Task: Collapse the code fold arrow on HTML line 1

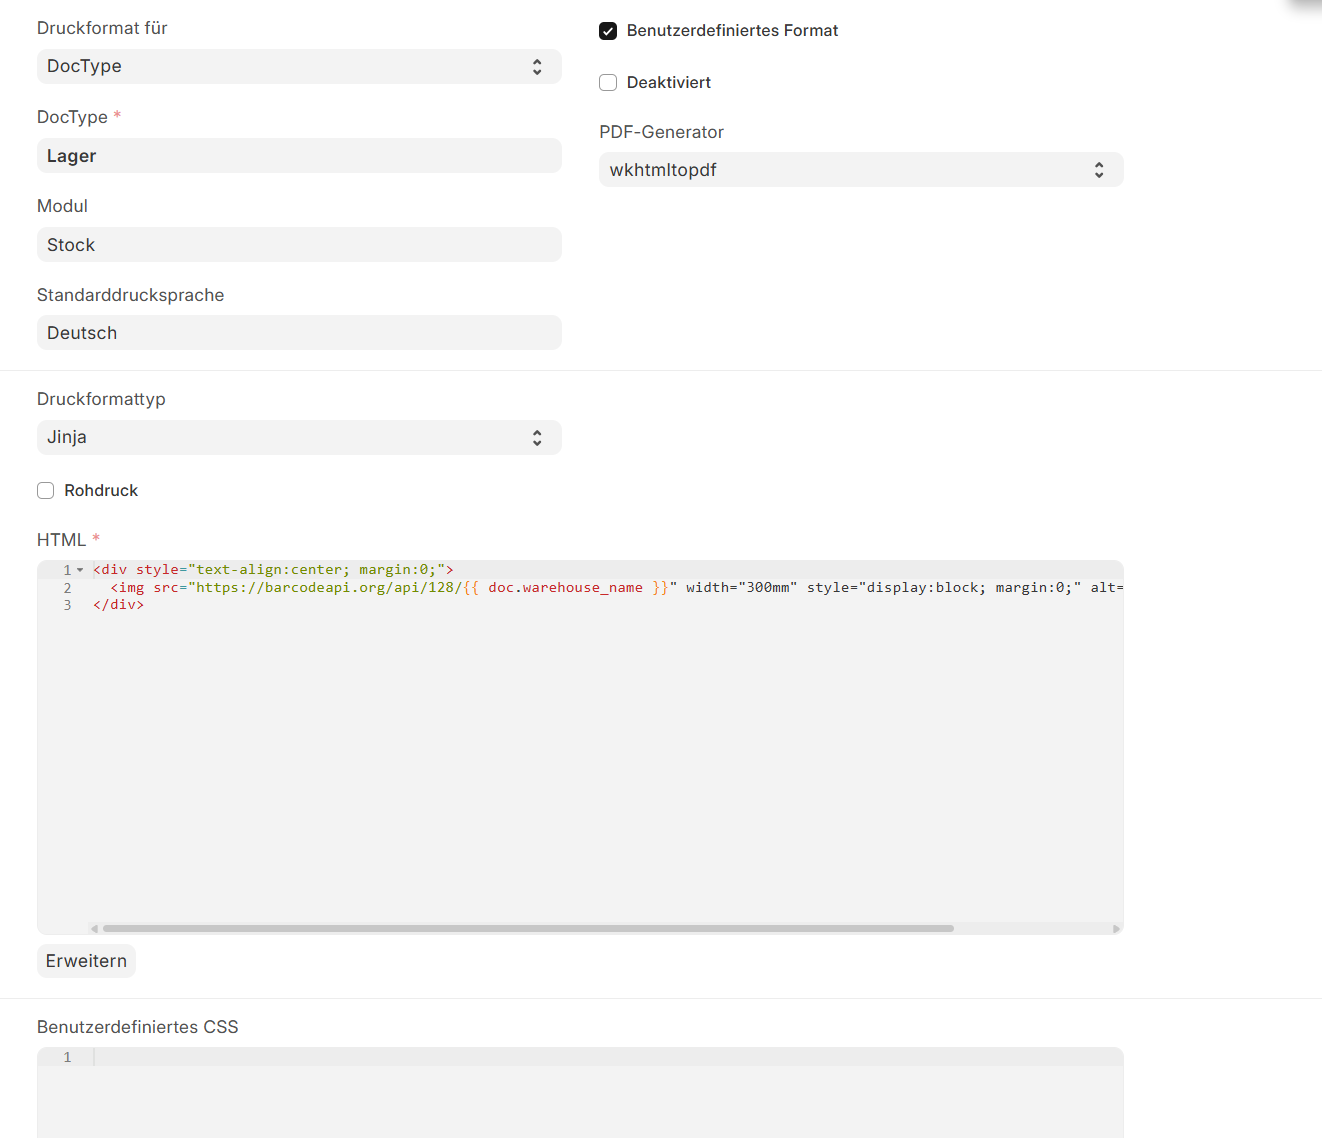Action: click(x=80, y=570)
